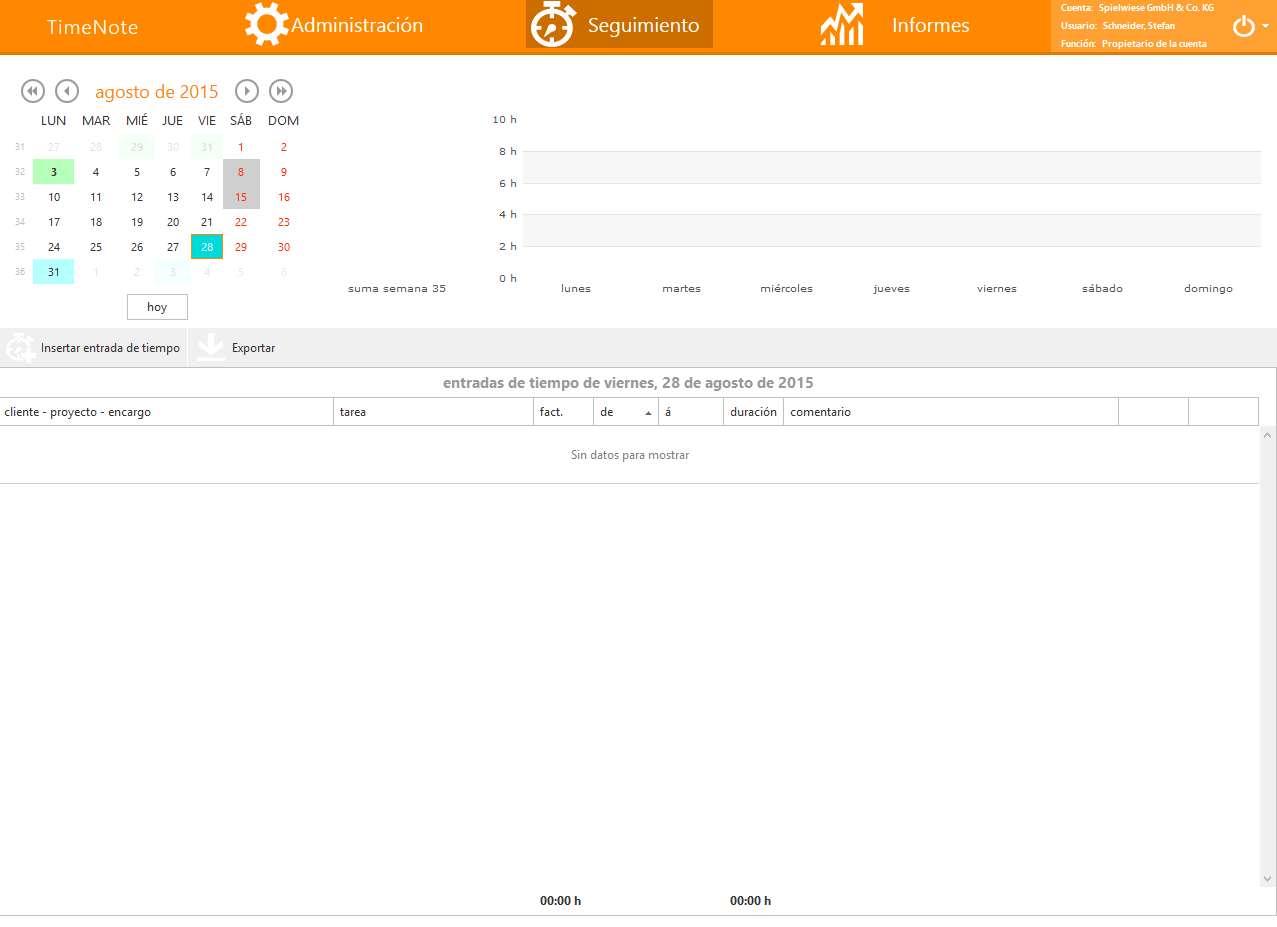The image size is (1277, 927).
Task: Open the account dropdown arrow beside power icon
Action: click(1266, 27)
